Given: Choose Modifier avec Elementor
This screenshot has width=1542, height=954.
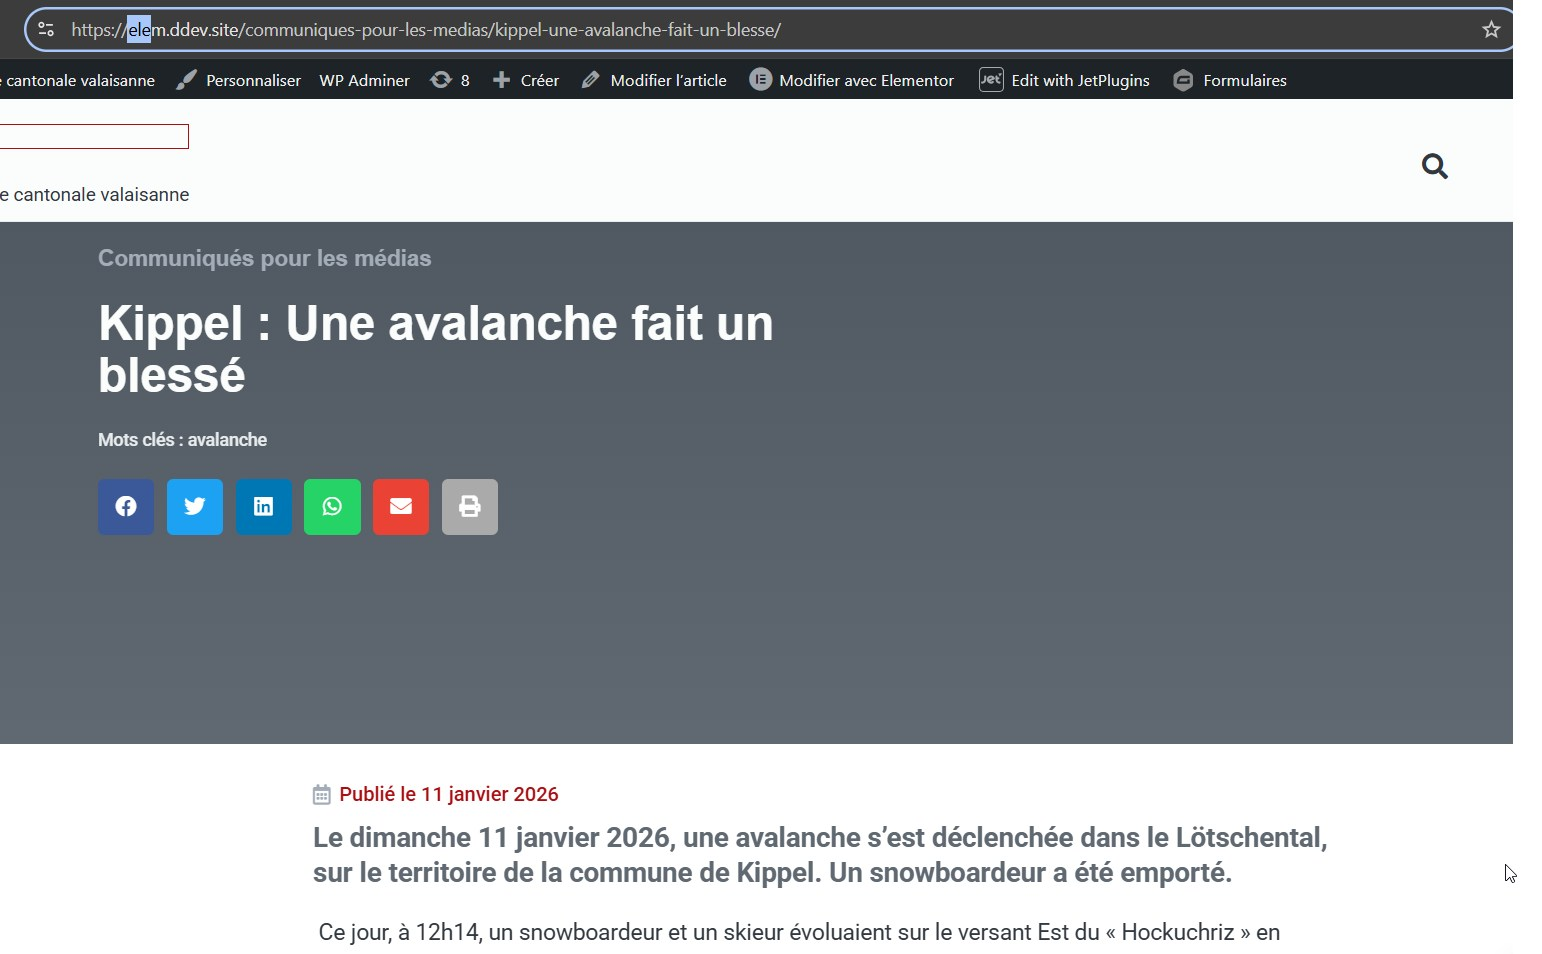Looking at the screenshot, I should pos(866,80).
